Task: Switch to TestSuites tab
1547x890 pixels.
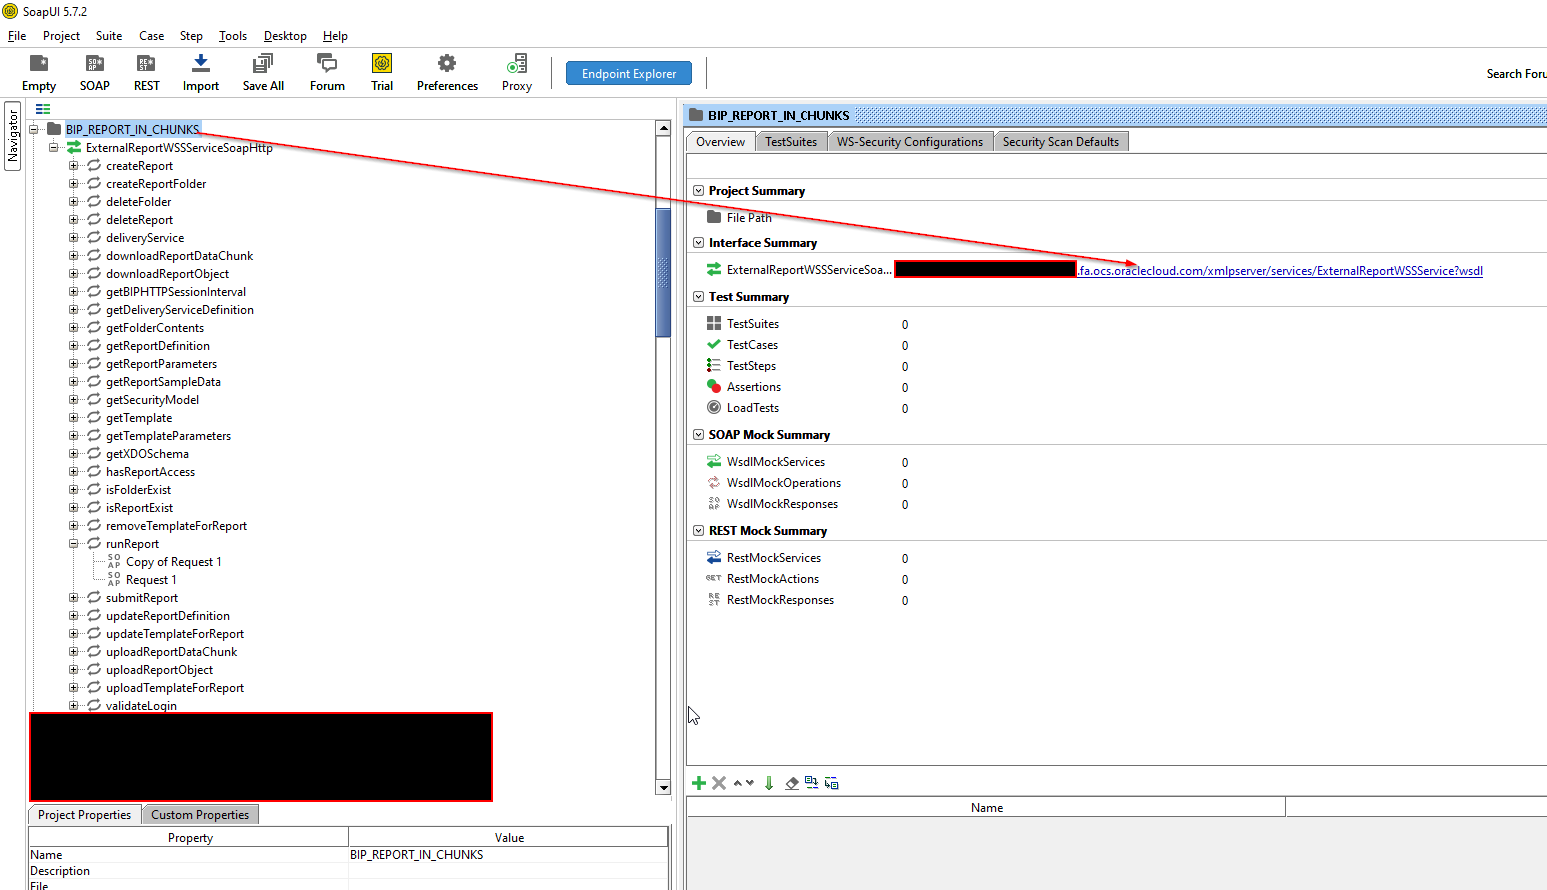Action: 791,142
